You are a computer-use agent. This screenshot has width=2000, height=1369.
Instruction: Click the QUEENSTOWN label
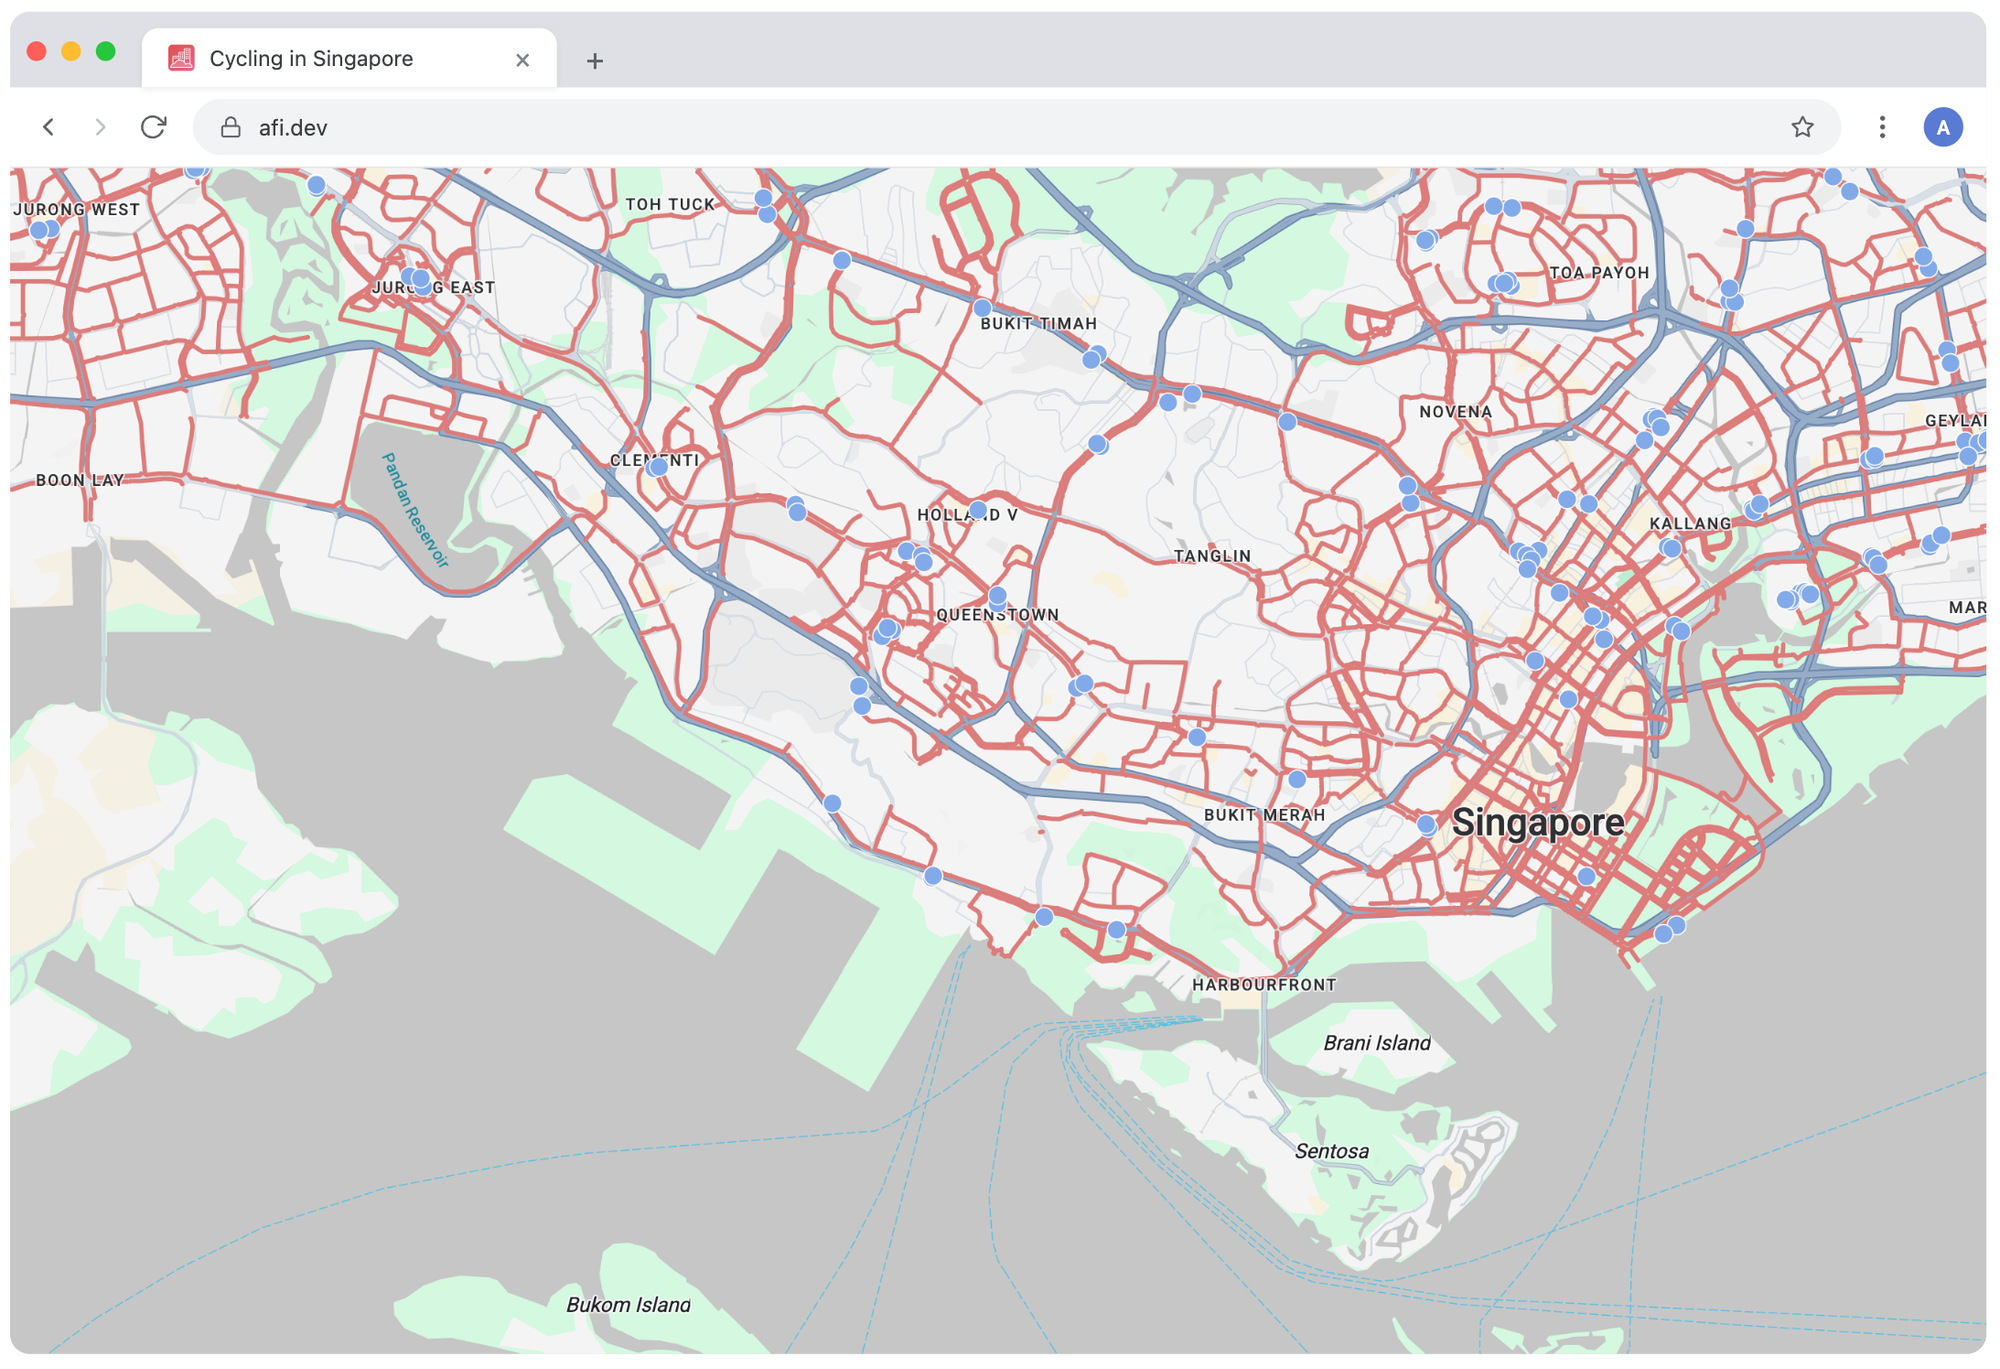click(x=997, y=615)
